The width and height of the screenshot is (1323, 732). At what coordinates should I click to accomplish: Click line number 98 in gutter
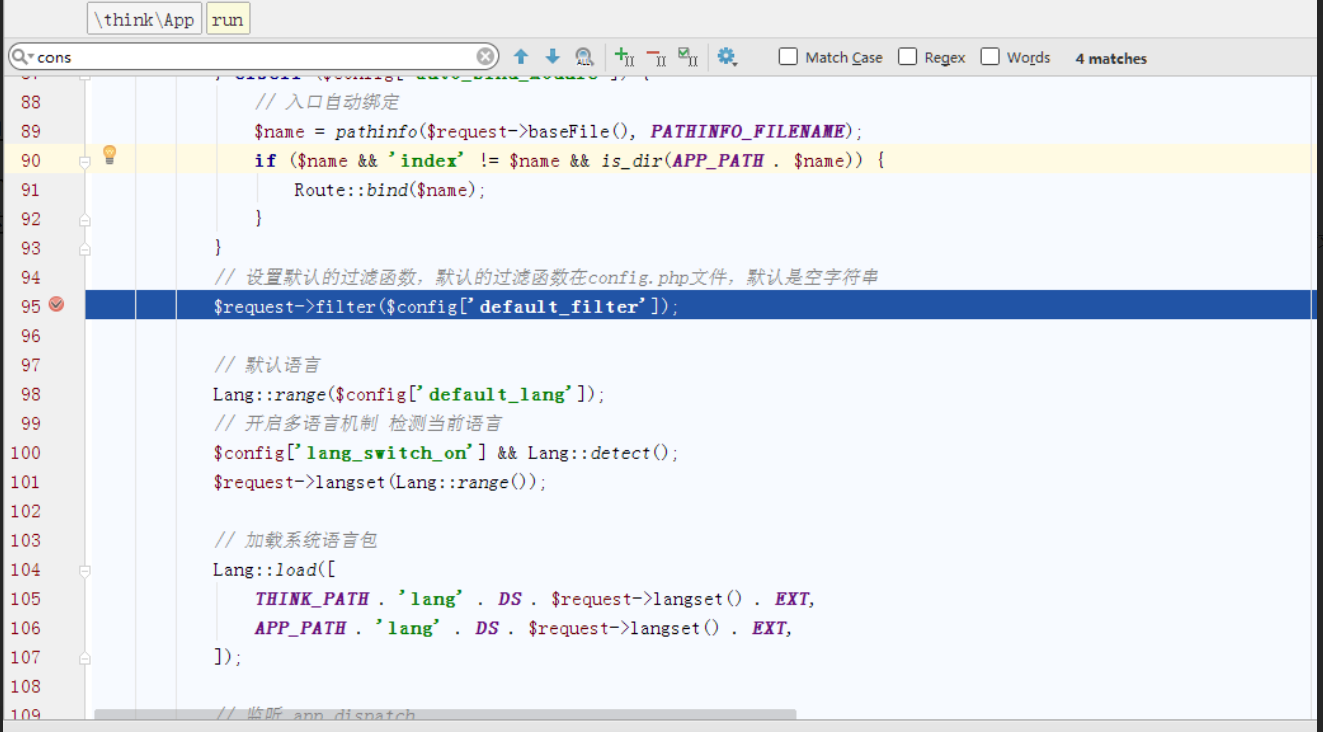pyautogui.click(x=30, y=394)
